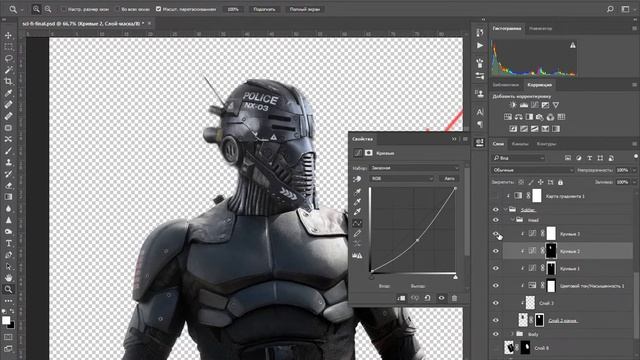Switch to the Navigator tab
Screen dimensions: 640x360
(x=540, y=29)
